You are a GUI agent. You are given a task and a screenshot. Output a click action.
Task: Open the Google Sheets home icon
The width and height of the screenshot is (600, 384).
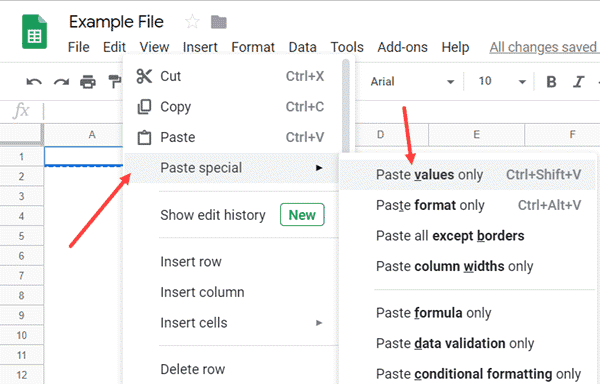pos(34,32)
